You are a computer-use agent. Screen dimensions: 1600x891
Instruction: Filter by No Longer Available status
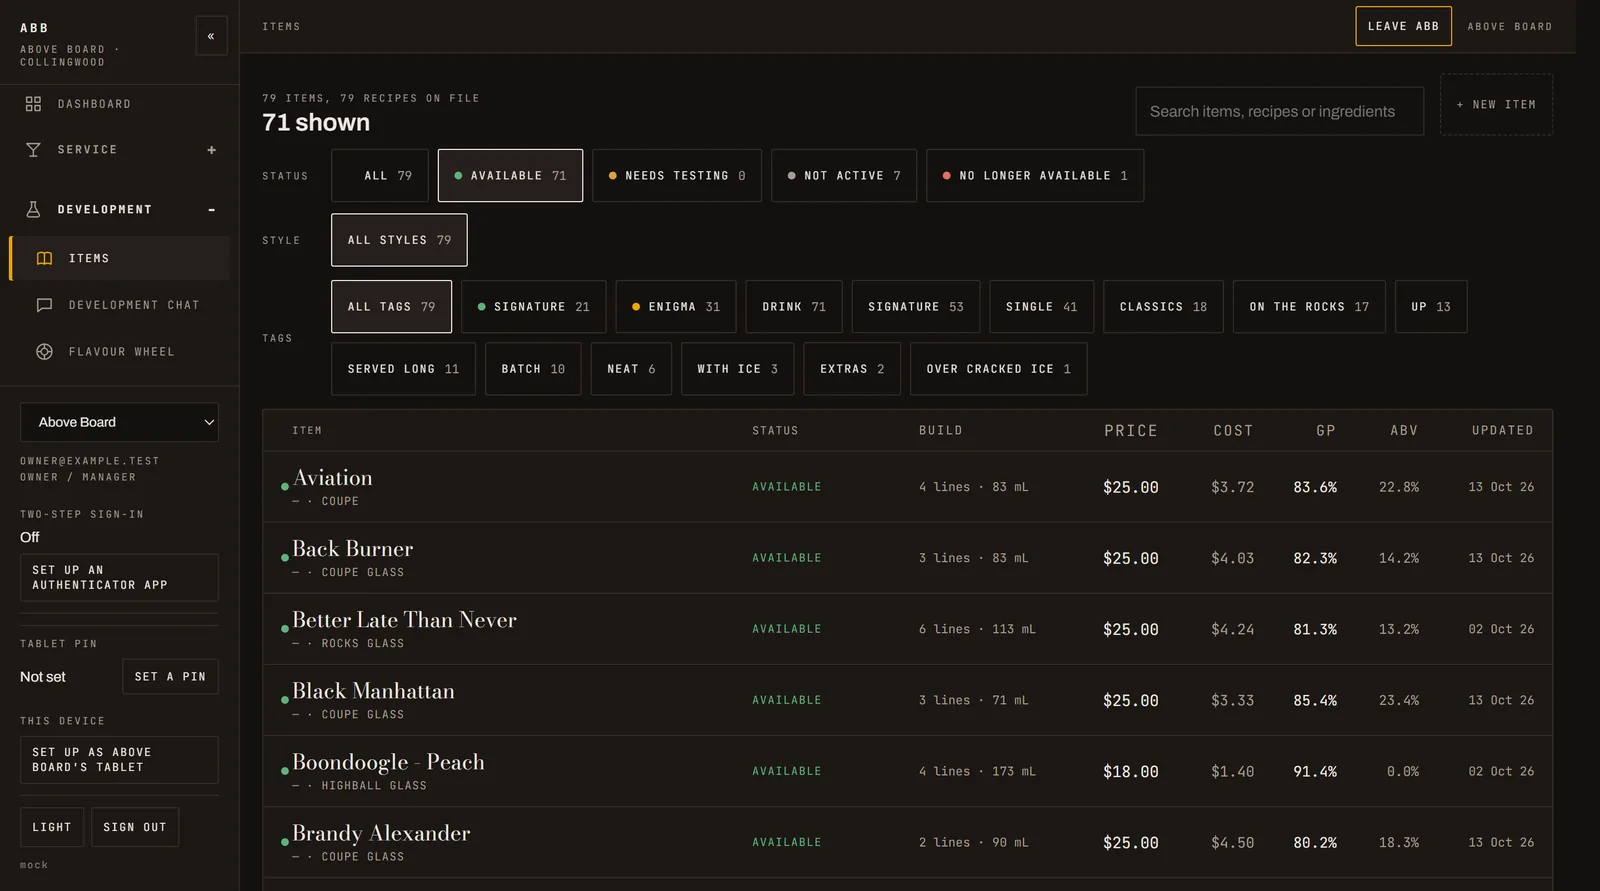pyautogui.click(x=1035, y=176)
